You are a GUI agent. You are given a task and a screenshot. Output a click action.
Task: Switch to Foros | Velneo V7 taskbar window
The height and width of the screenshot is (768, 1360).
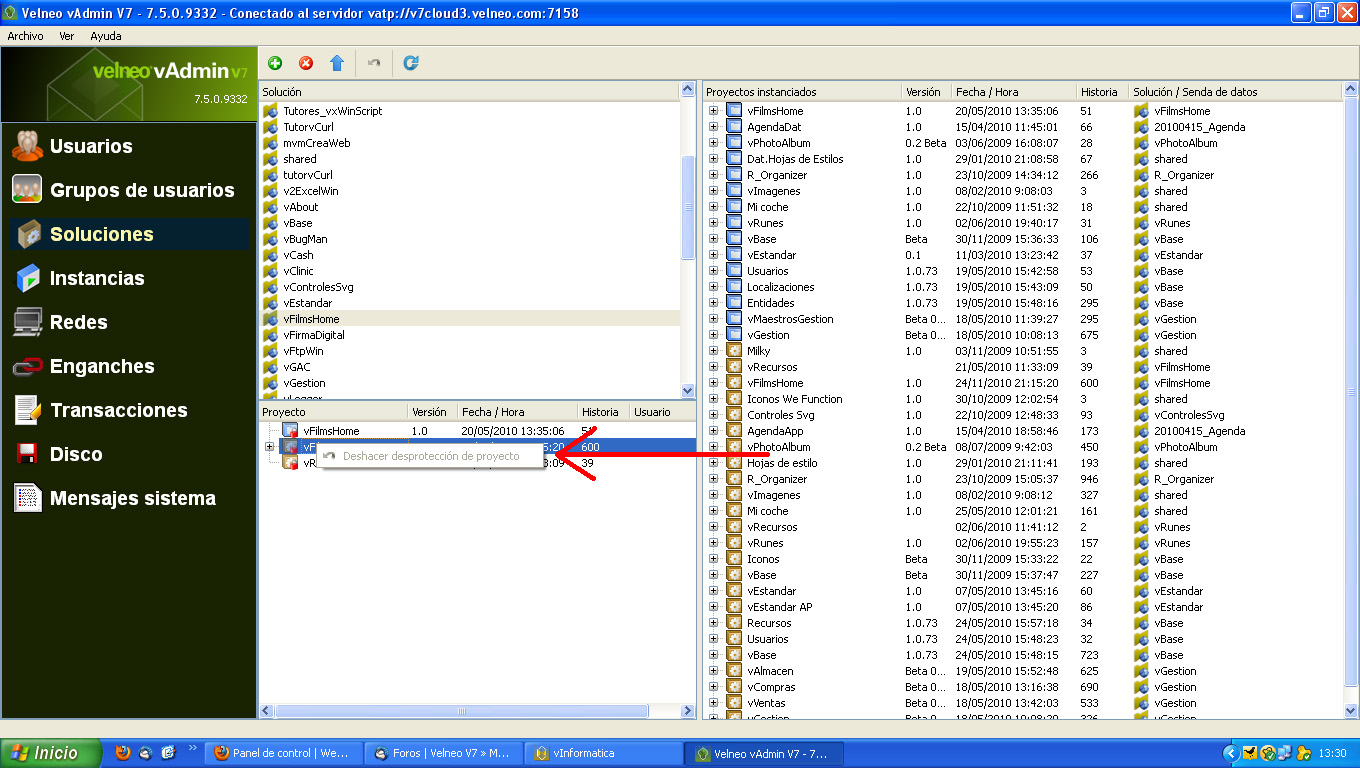tap(443, 753)
